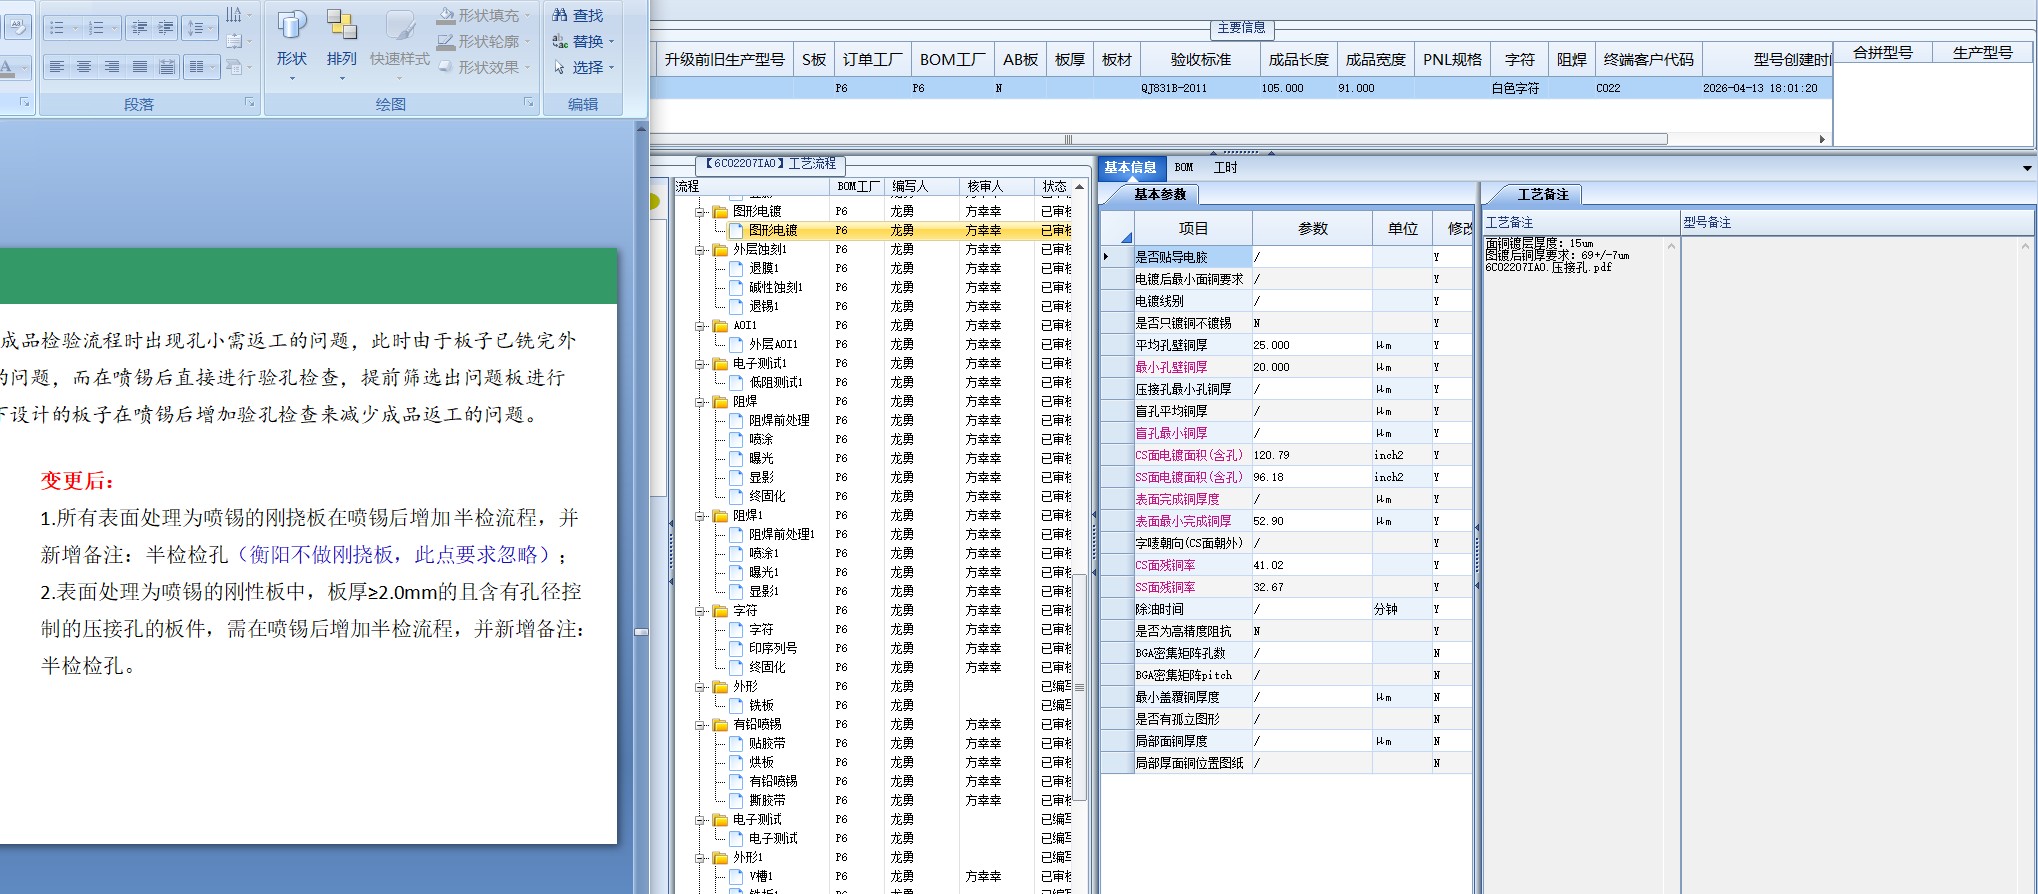
Task: Collapse the 字符 folder node
Action: pos(701,611)
